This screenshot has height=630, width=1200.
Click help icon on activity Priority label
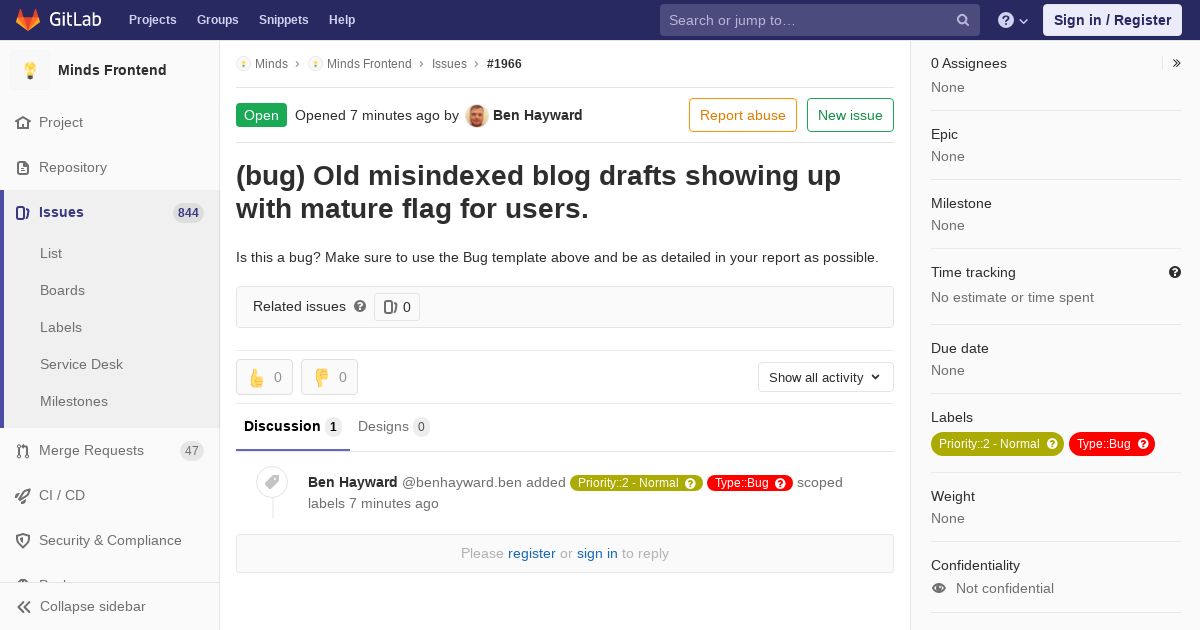coord(690,483)
